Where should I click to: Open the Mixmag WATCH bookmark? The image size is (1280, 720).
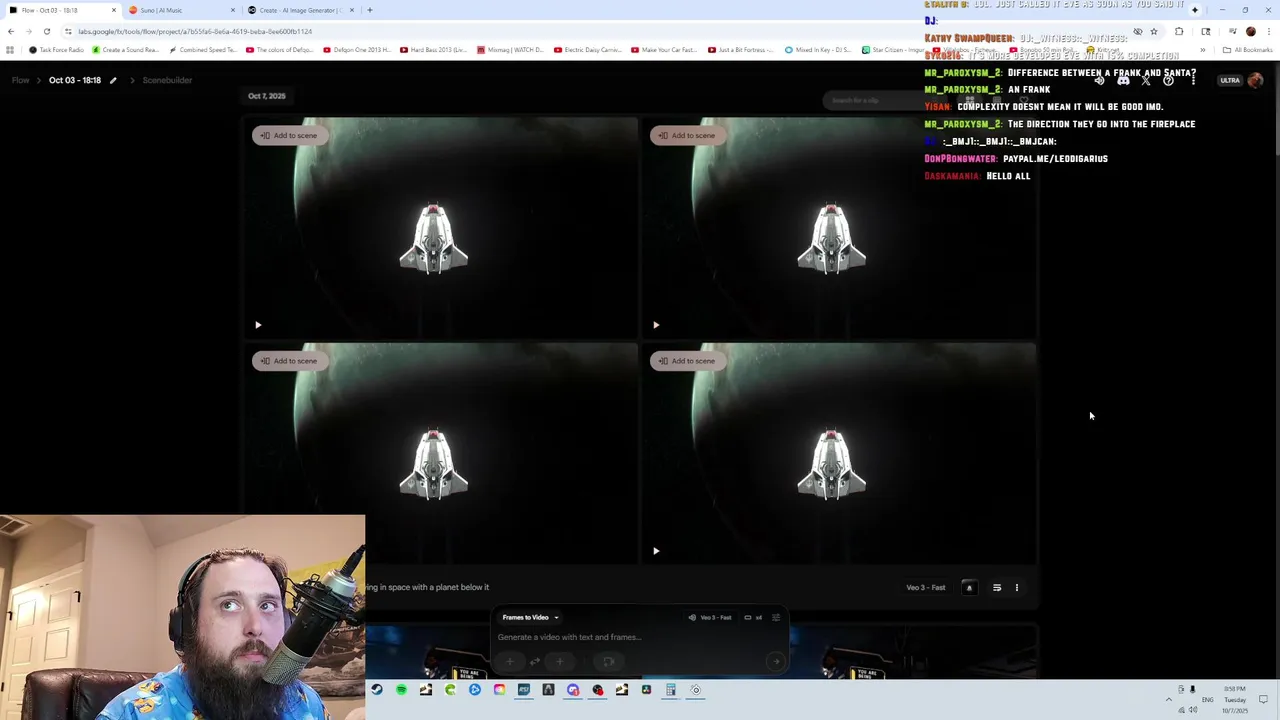pyautogui.click(x=510, y=50)
